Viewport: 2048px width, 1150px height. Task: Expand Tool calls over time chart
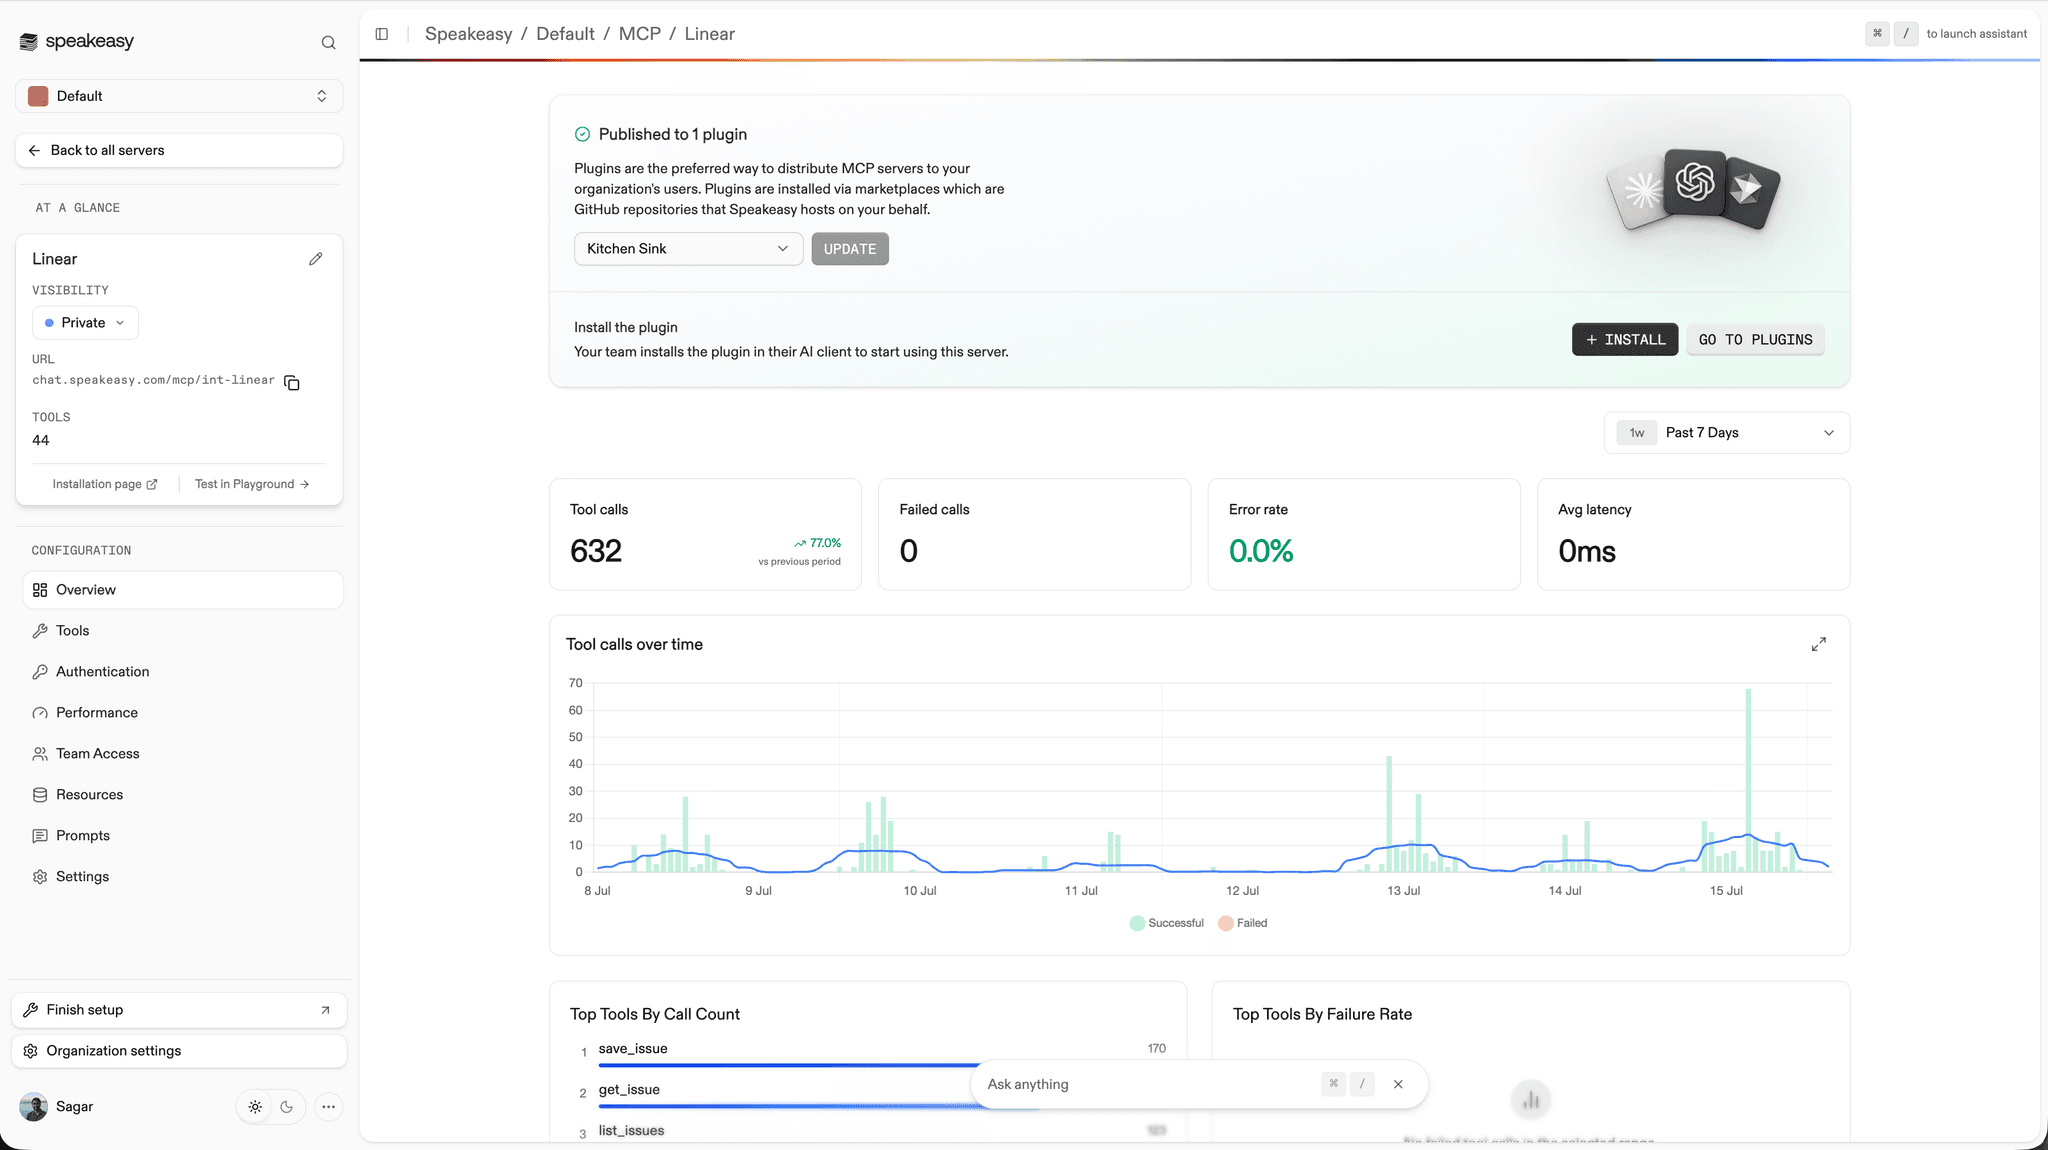[1819, 645]
